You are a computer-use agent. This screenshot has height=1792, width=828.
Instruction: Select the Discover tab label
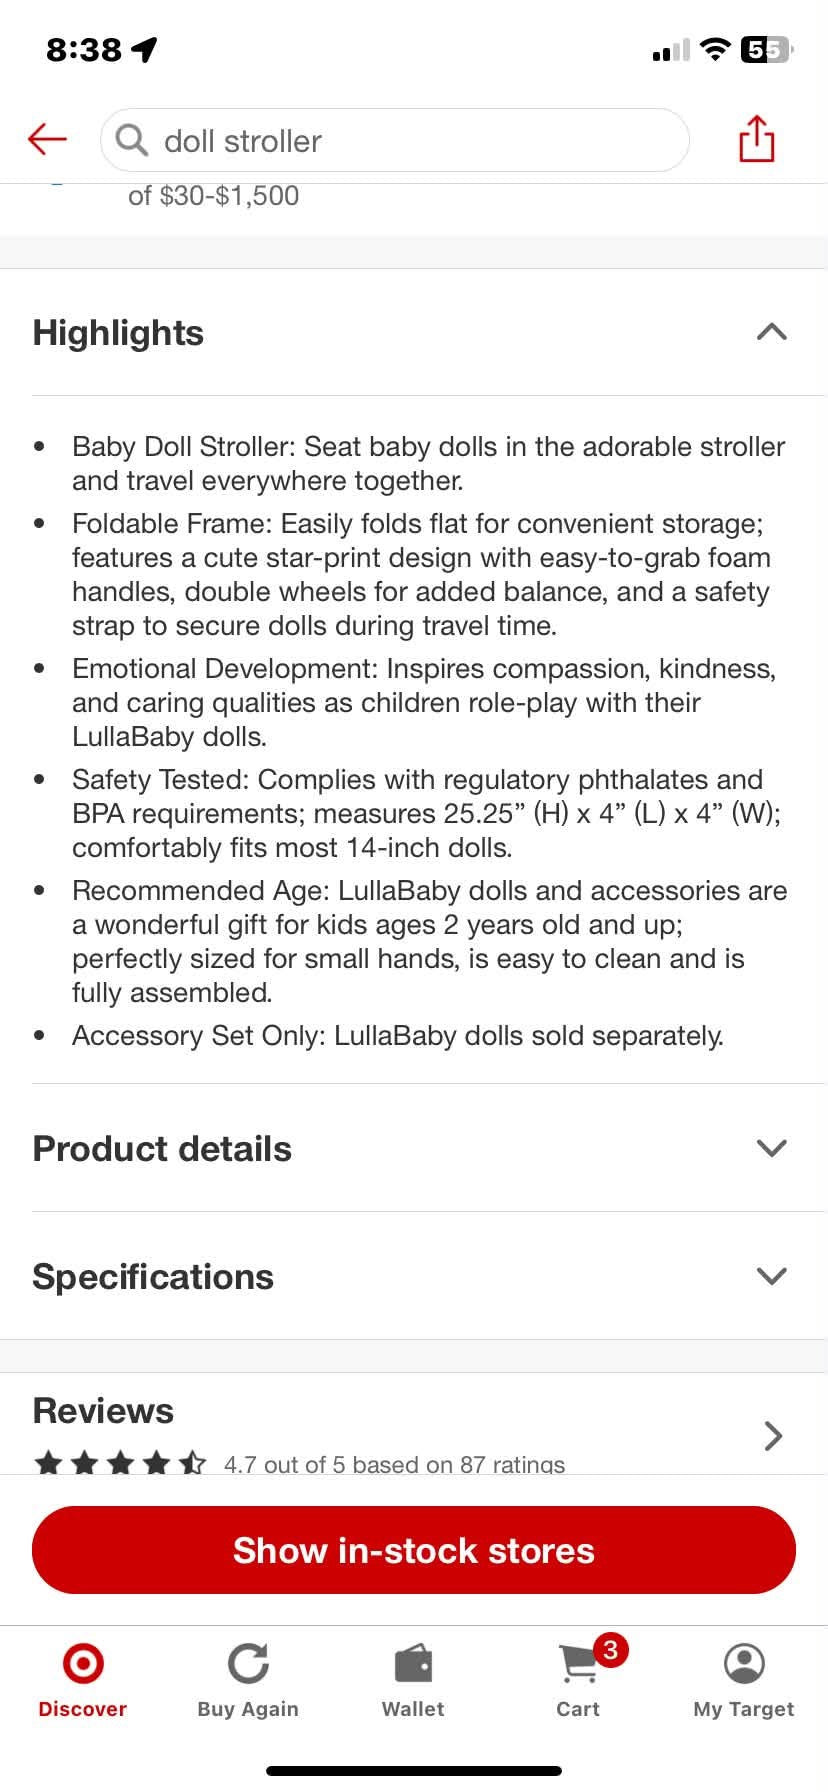pyautogui.click(x=83, y=1709)
